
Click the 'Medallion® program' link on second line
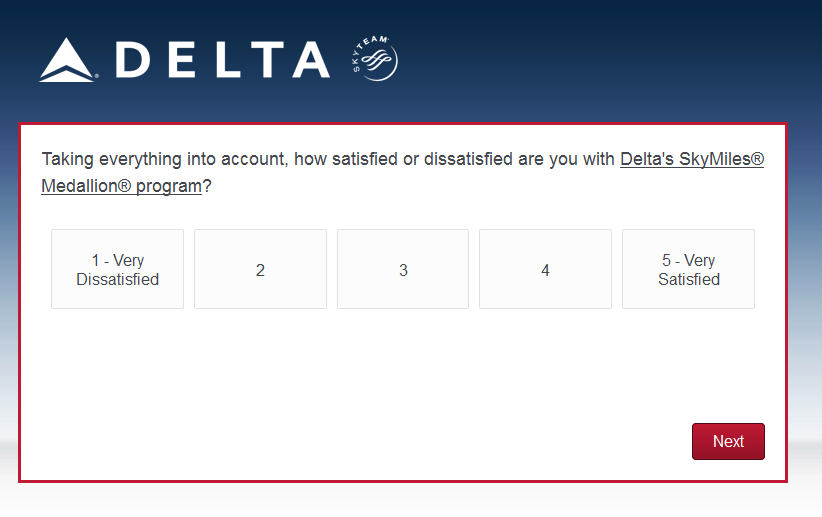click(x=121, y=186)
